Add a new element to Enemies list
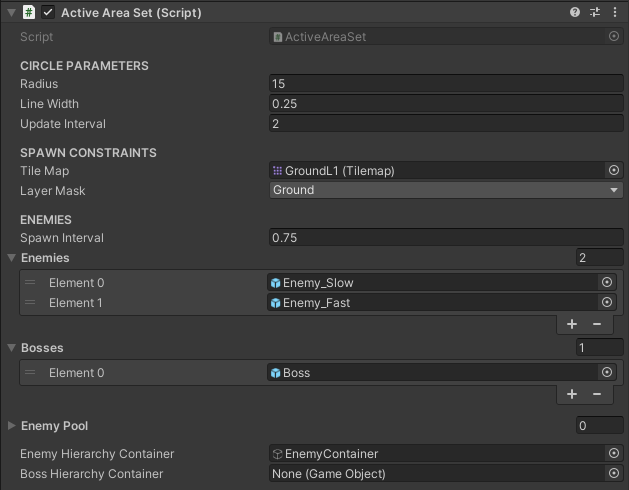Image resolution: width=629 pixels, height=490 pixels. pyautogui.click(x=572, y=324)
